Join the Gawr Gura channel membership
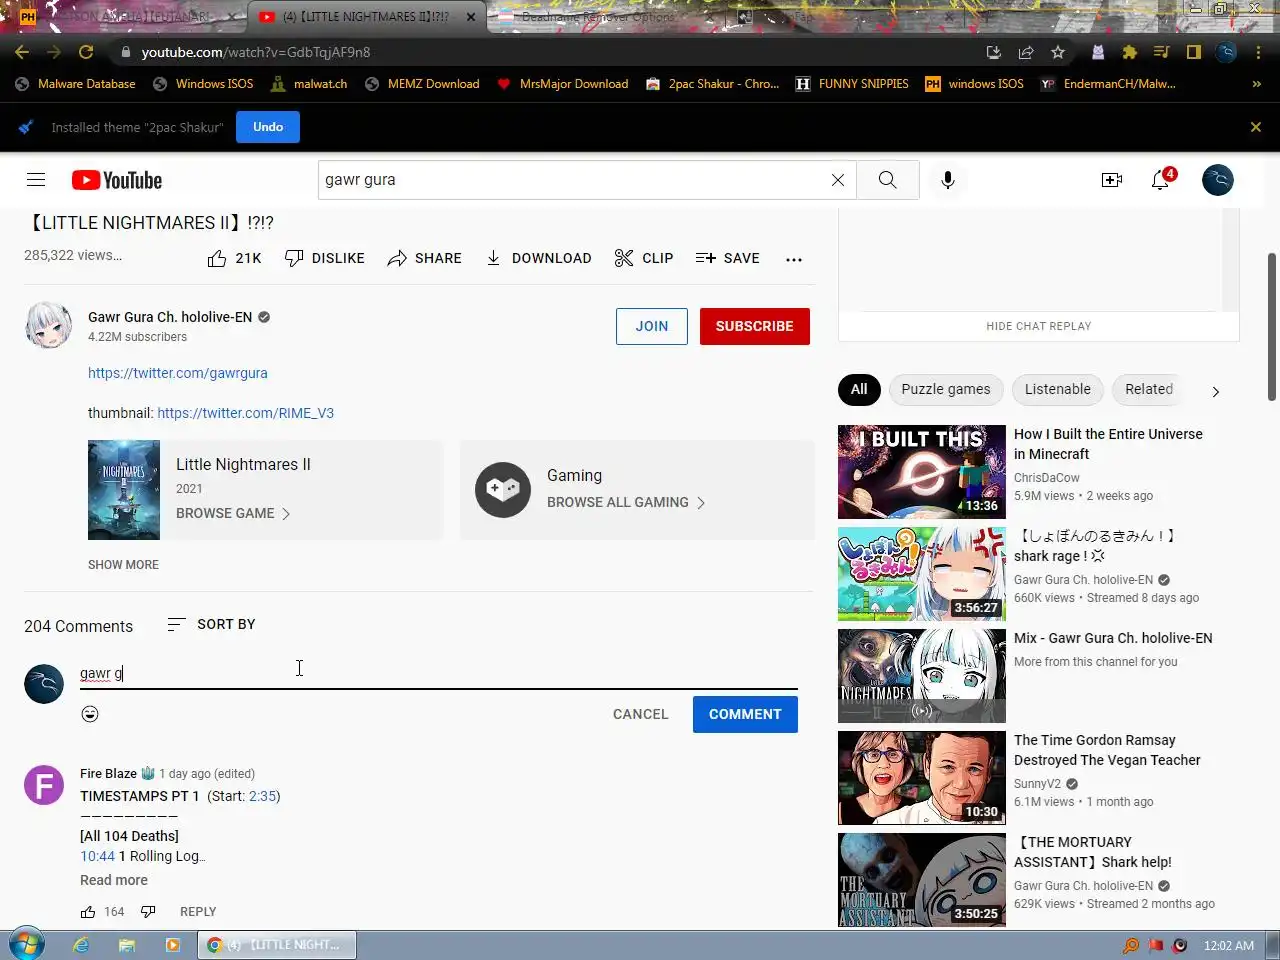1280x960 pixels. point(652,326)
